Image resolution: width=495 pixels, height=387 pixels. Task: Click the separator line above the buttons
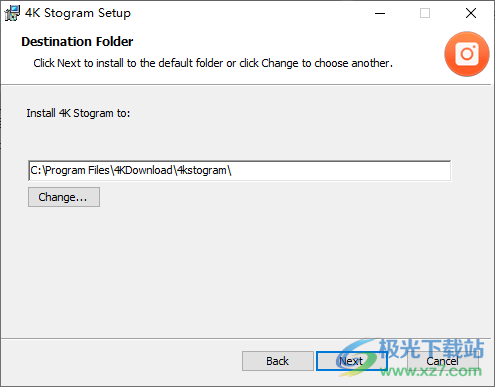(246, 339)
